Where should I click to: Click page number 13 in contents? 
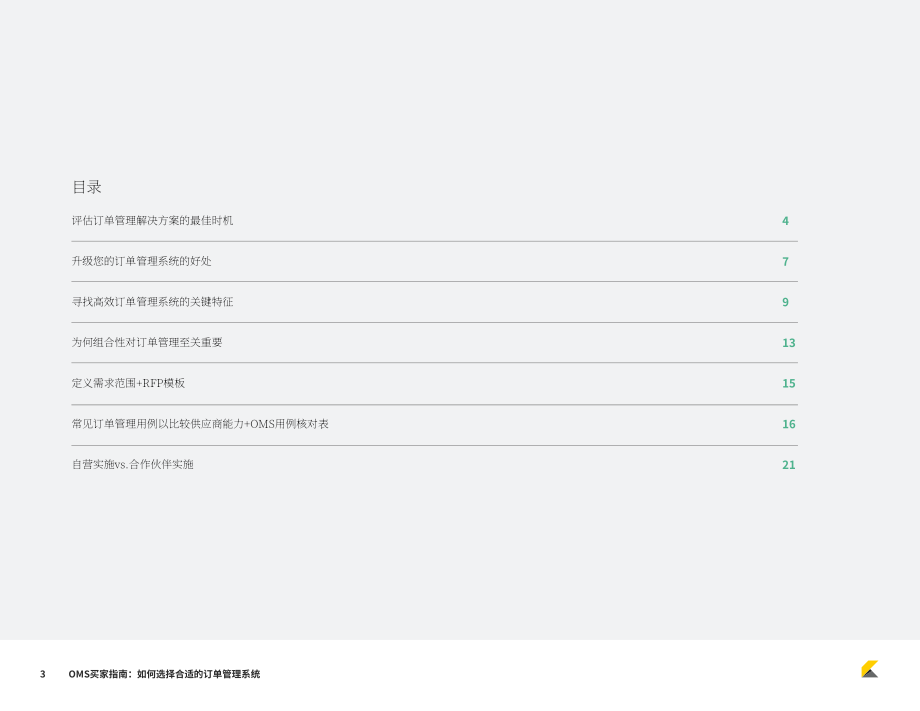coord(789,343)
